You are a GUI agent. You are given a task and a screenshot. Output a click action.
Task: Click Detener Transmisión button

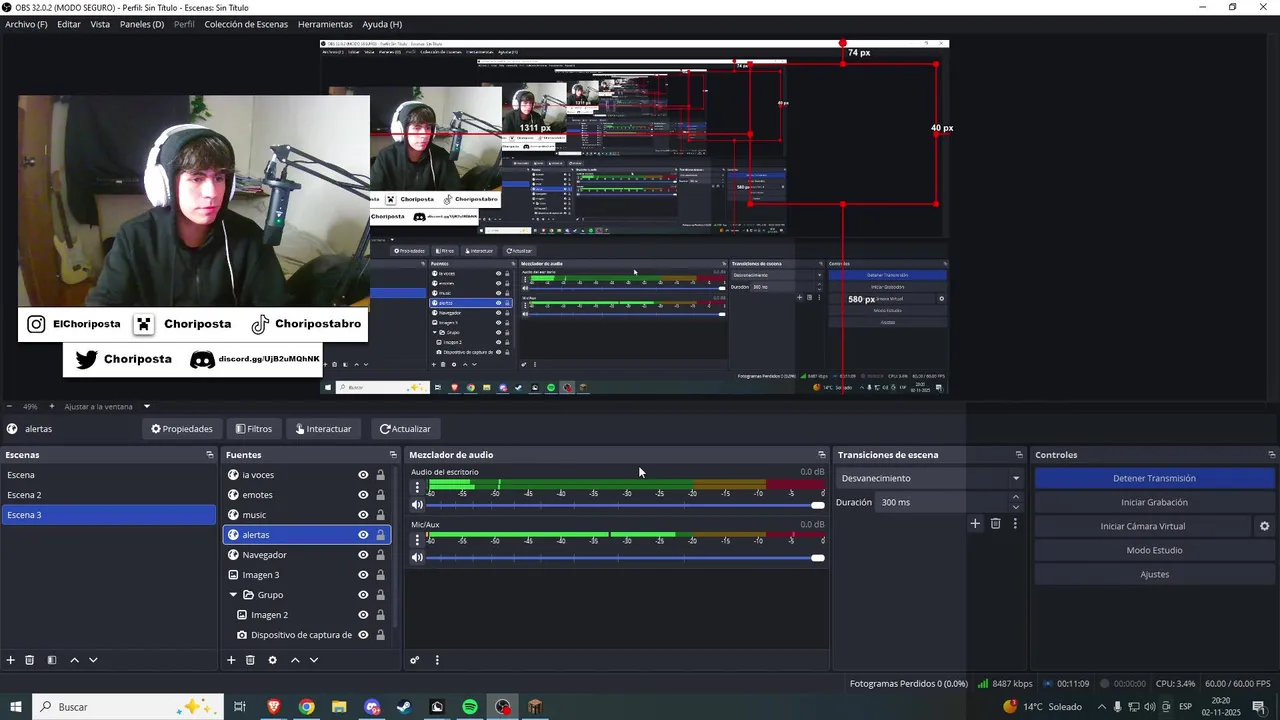(x=1154, y=478)
